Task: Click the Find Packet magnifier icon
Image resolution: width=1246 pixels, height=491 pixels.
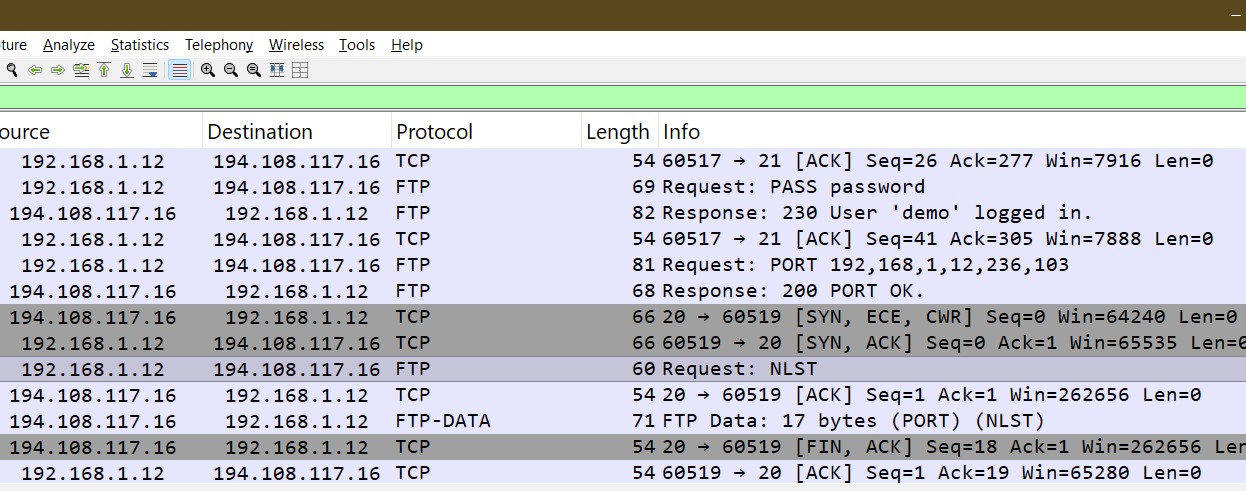Action: pyautogui.click(x=11, y=70)
